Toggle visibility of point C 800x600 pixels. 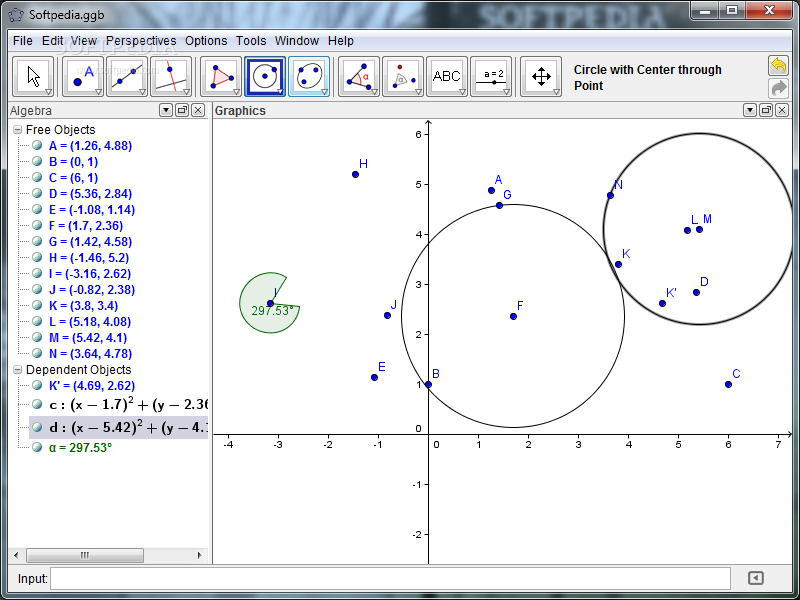coord(37,177)
